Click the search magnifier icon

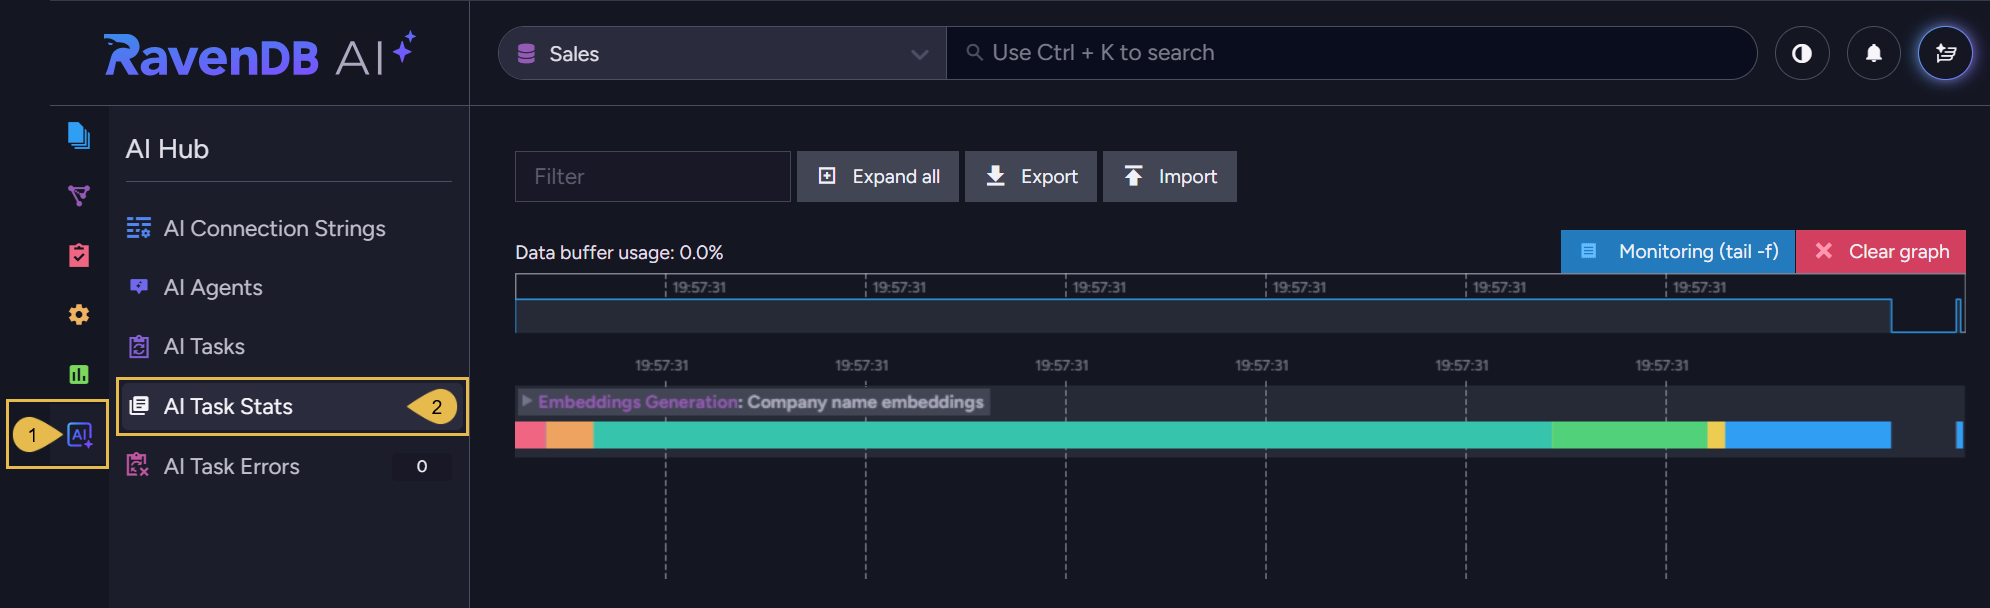(x=974, y=52)
